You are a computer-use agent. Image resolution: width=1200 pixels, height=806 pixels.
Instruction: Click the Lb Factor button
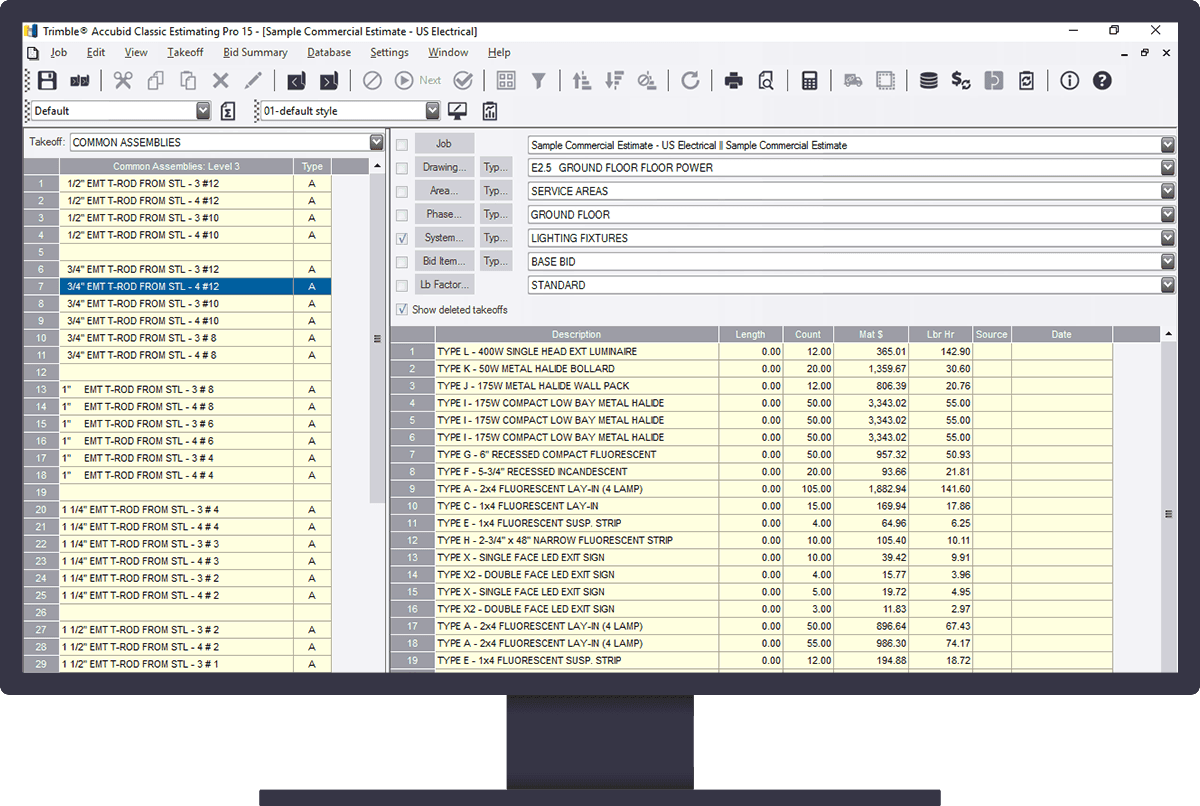(x=444, y=285)
